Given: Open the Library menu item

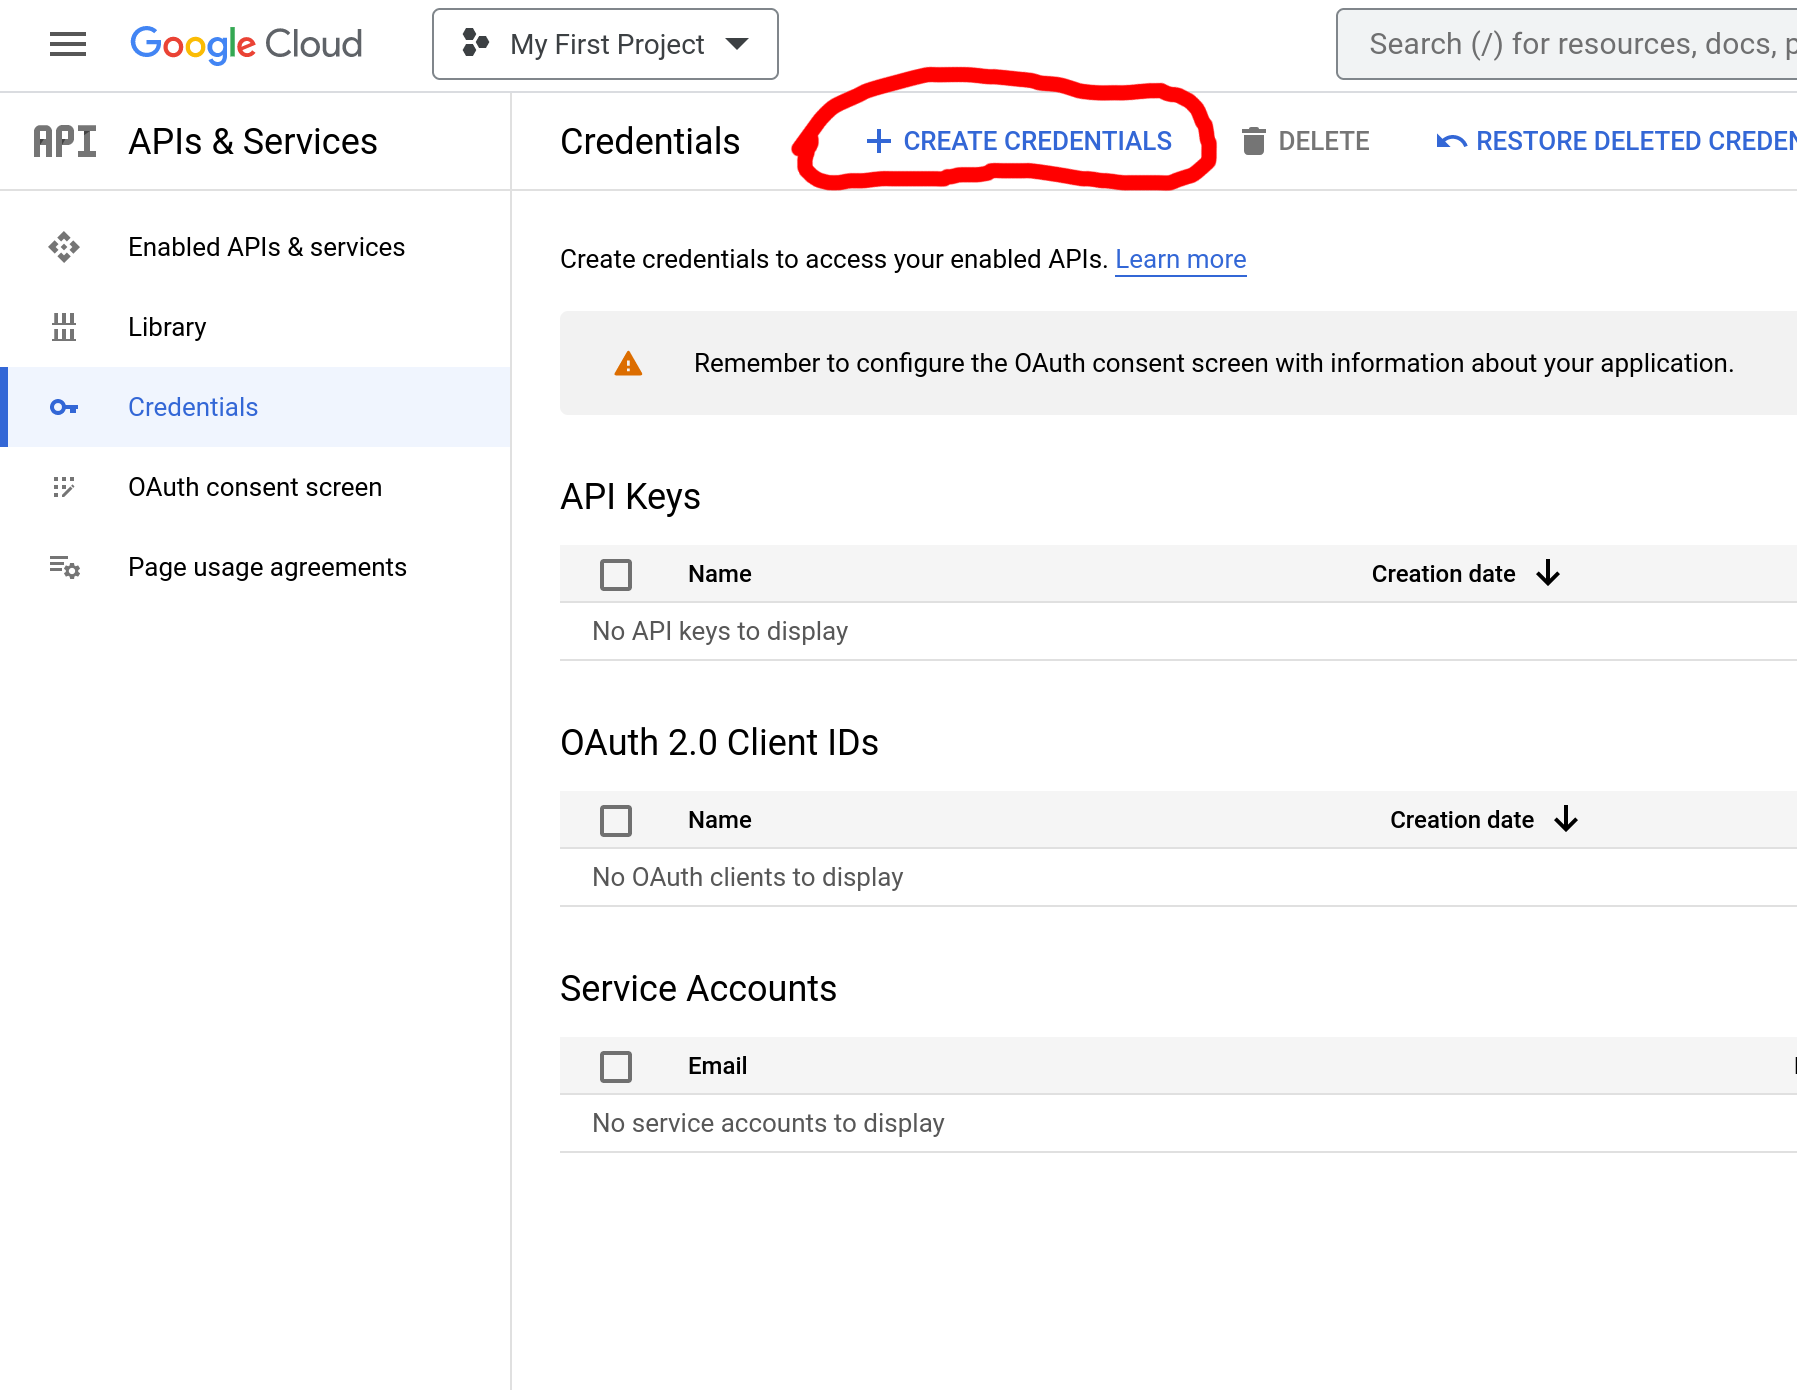Looking at the screenshot, I should [x=167, y=327].
